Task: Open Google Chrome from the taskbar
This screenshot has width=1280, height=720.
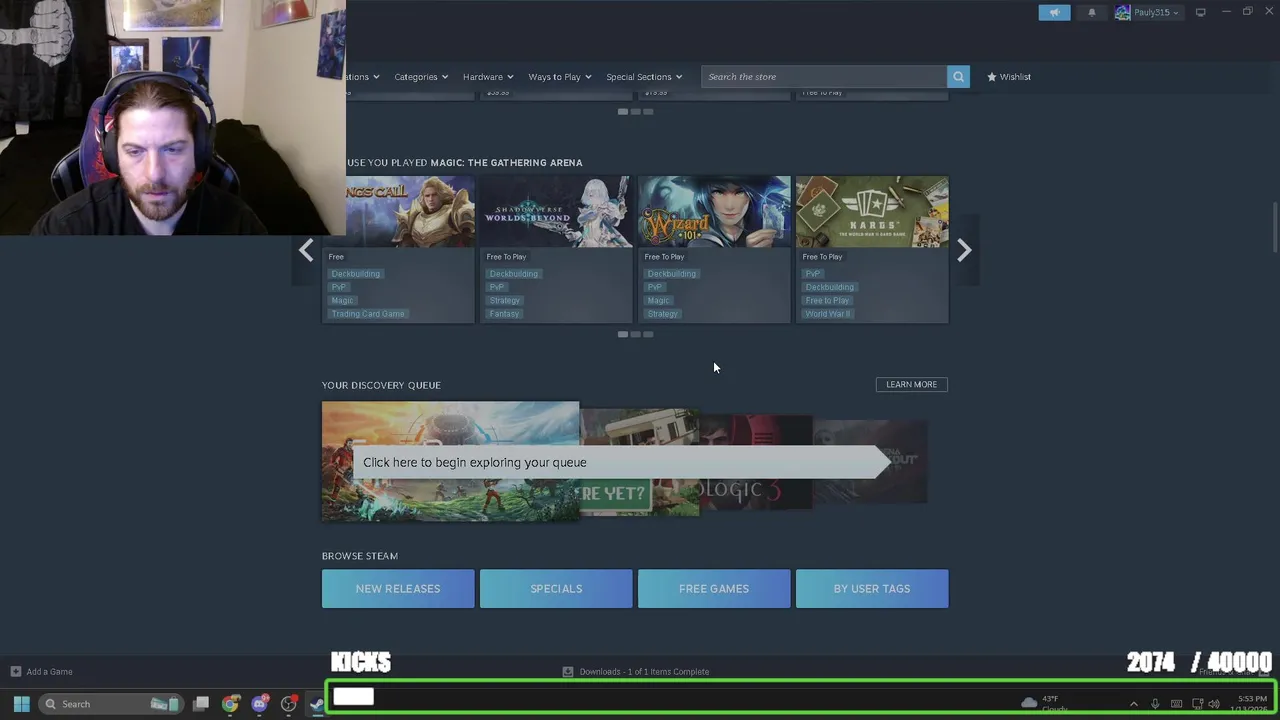Action: pyautogui.click(x=230, y=704)
